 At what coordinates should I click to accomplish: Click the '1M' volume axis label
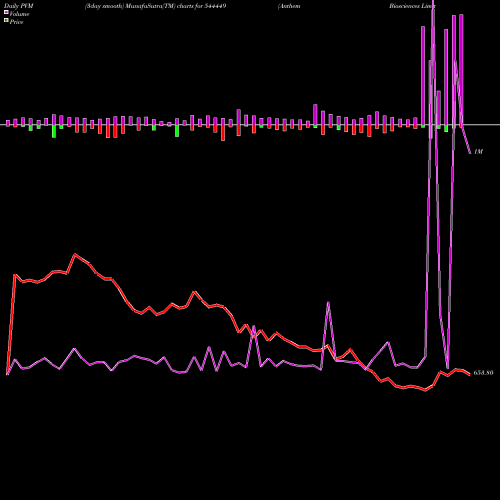pos(478,152)
